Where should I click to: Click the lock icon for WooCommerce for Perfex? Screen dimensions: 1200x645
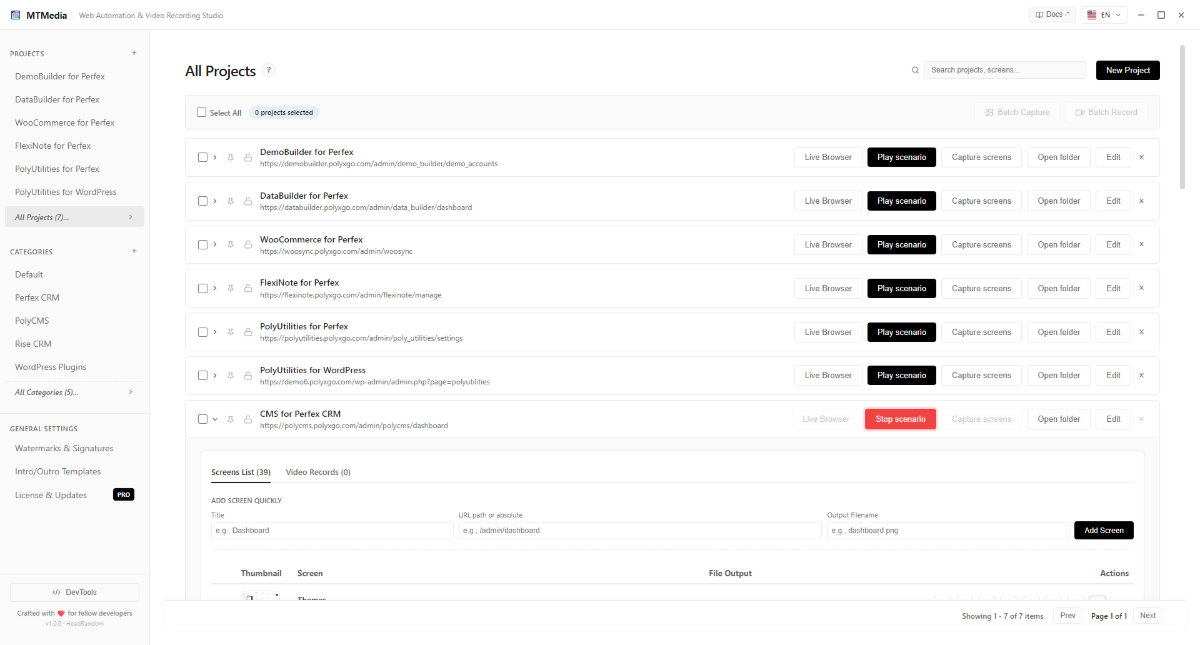(247, 245)
